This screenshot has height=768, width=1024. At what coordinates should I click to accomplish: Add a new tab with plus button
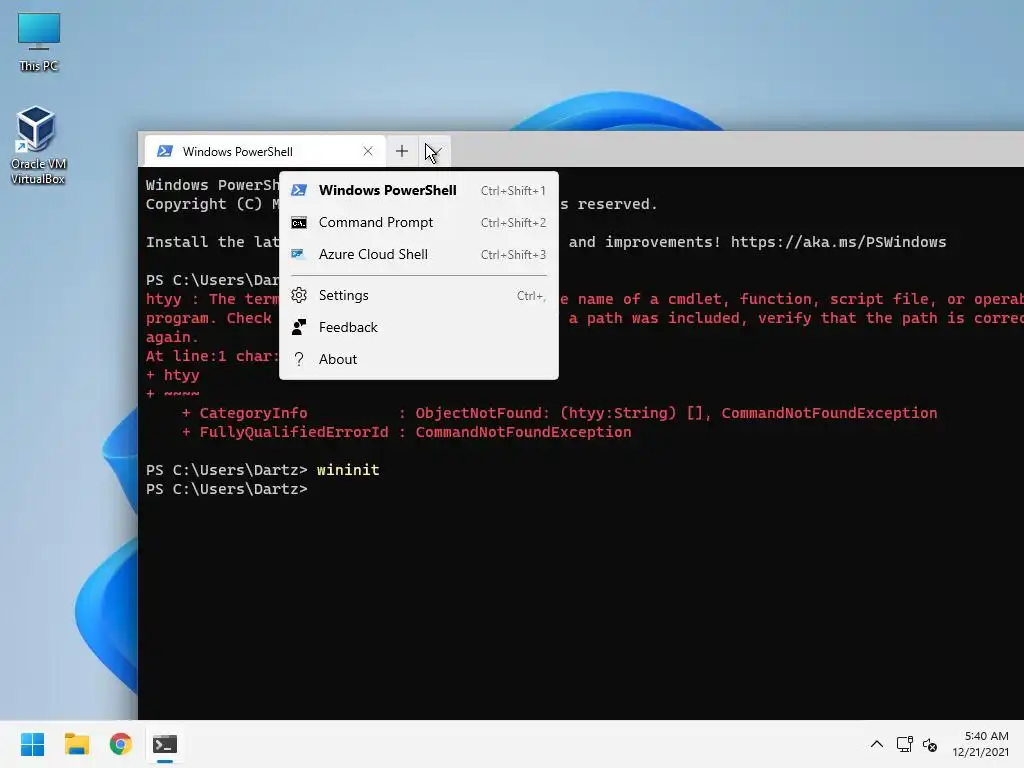[x=402, y=152]
